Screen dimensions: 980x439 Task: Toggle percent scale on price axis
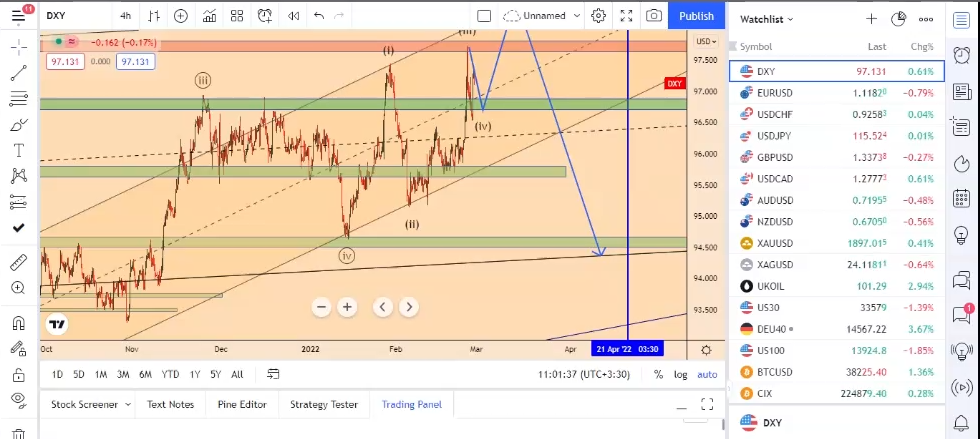click(658, 374)
